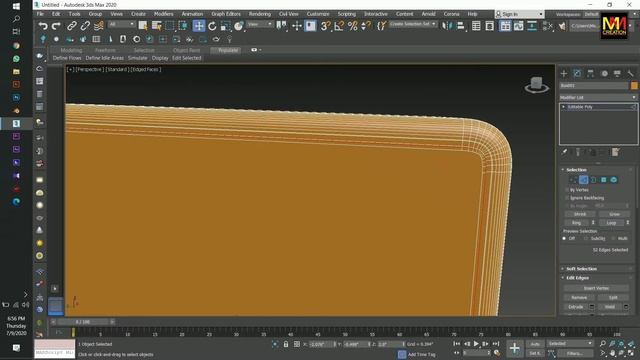
Task: Click the Unlink Selection broken chain icon
Action: point(85,26)
